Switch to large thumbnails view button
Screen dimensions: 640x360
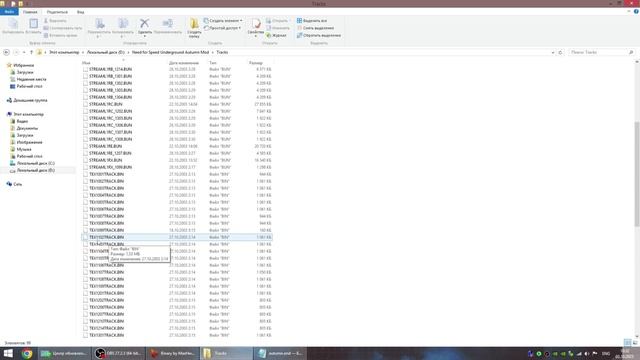click(635, 342)
